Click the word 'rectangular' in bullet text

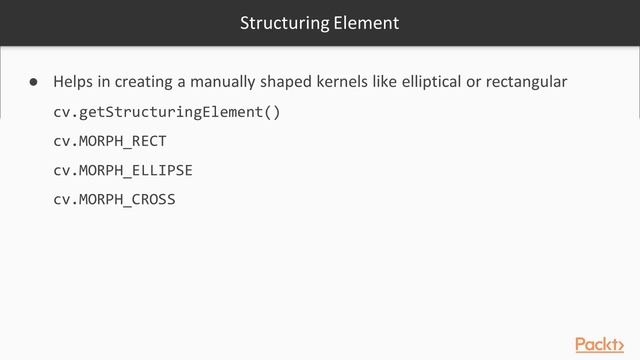[527, 82]
